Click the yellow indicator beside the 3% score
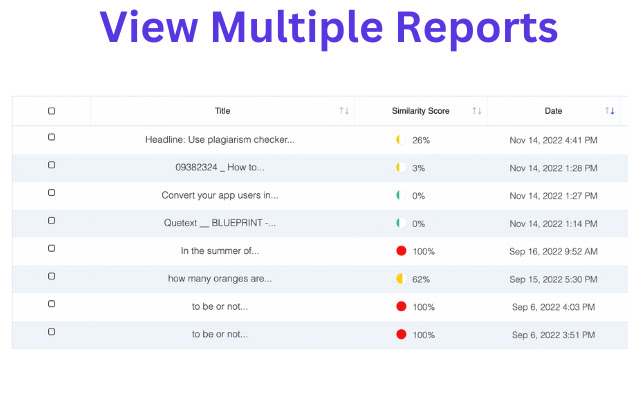Viewport: 640px width, 400px height. [398, 168]
